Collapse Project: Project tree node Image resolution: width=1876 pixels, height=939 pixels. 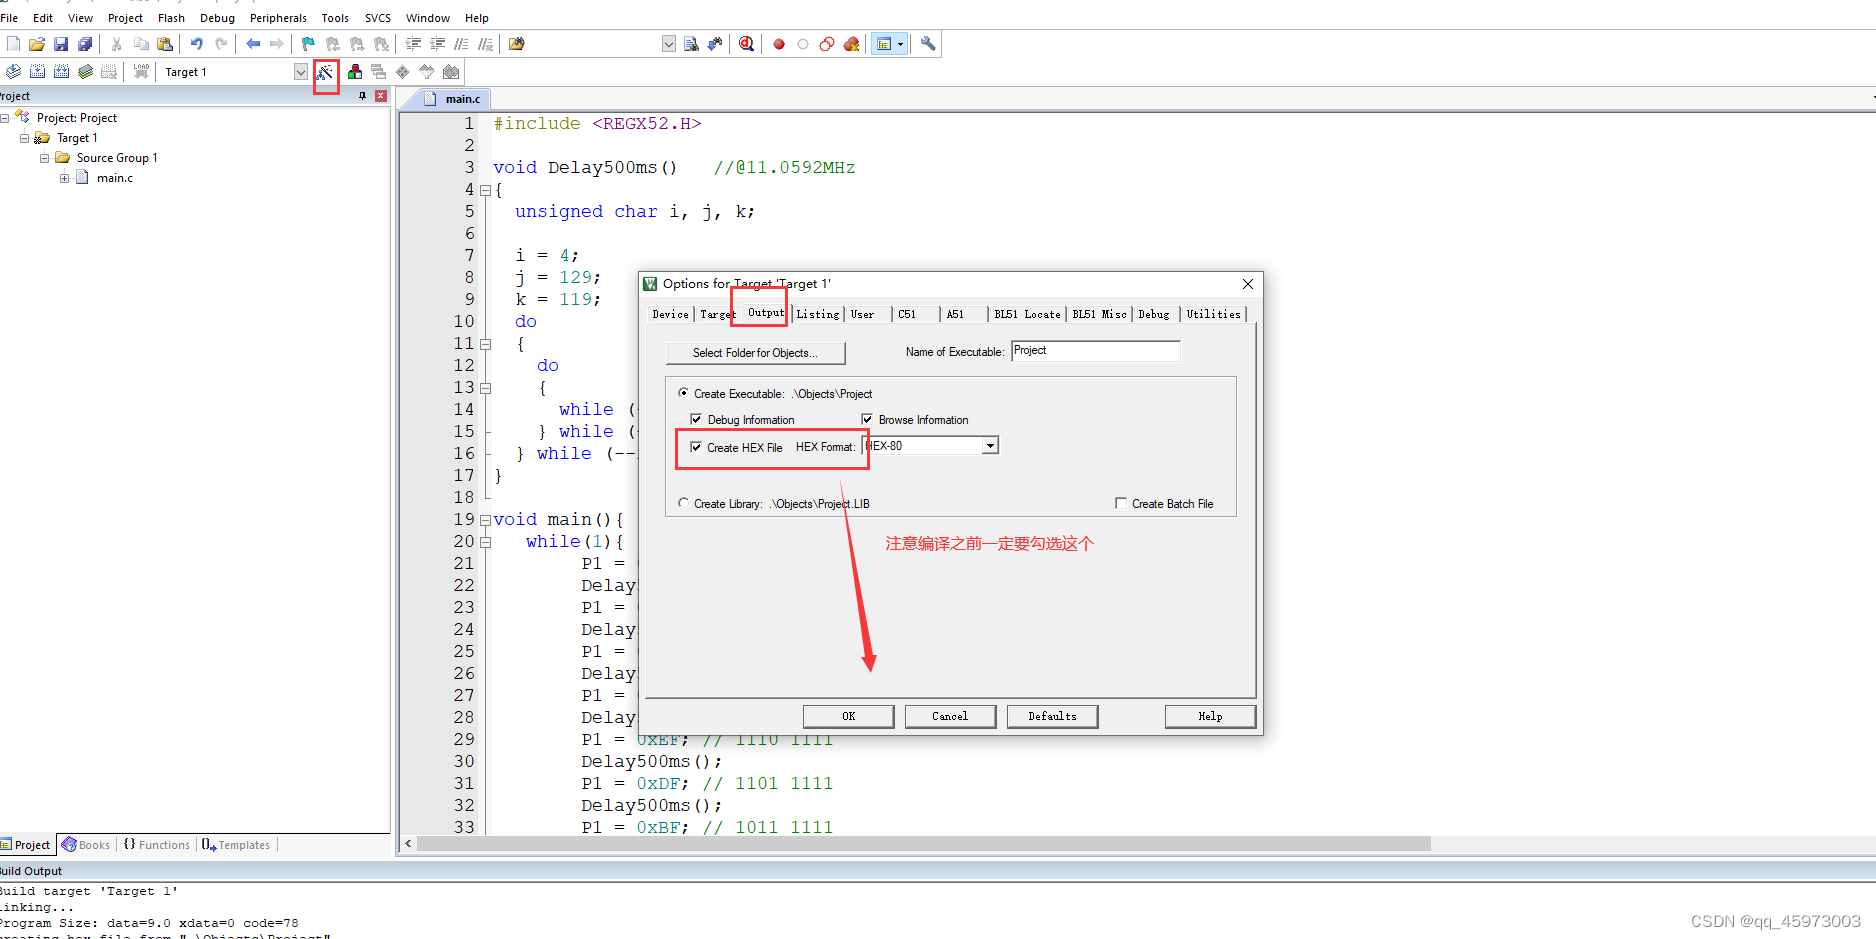(x=5, y=118)
